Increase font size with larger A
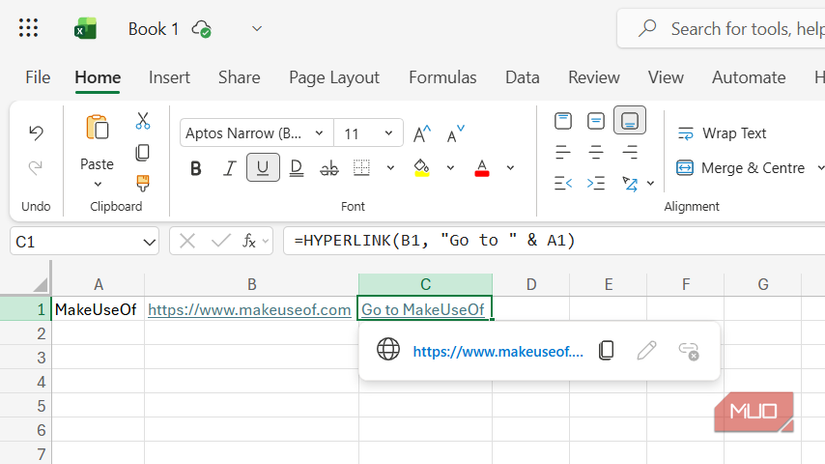825x464 pixels. click(422, 134)
